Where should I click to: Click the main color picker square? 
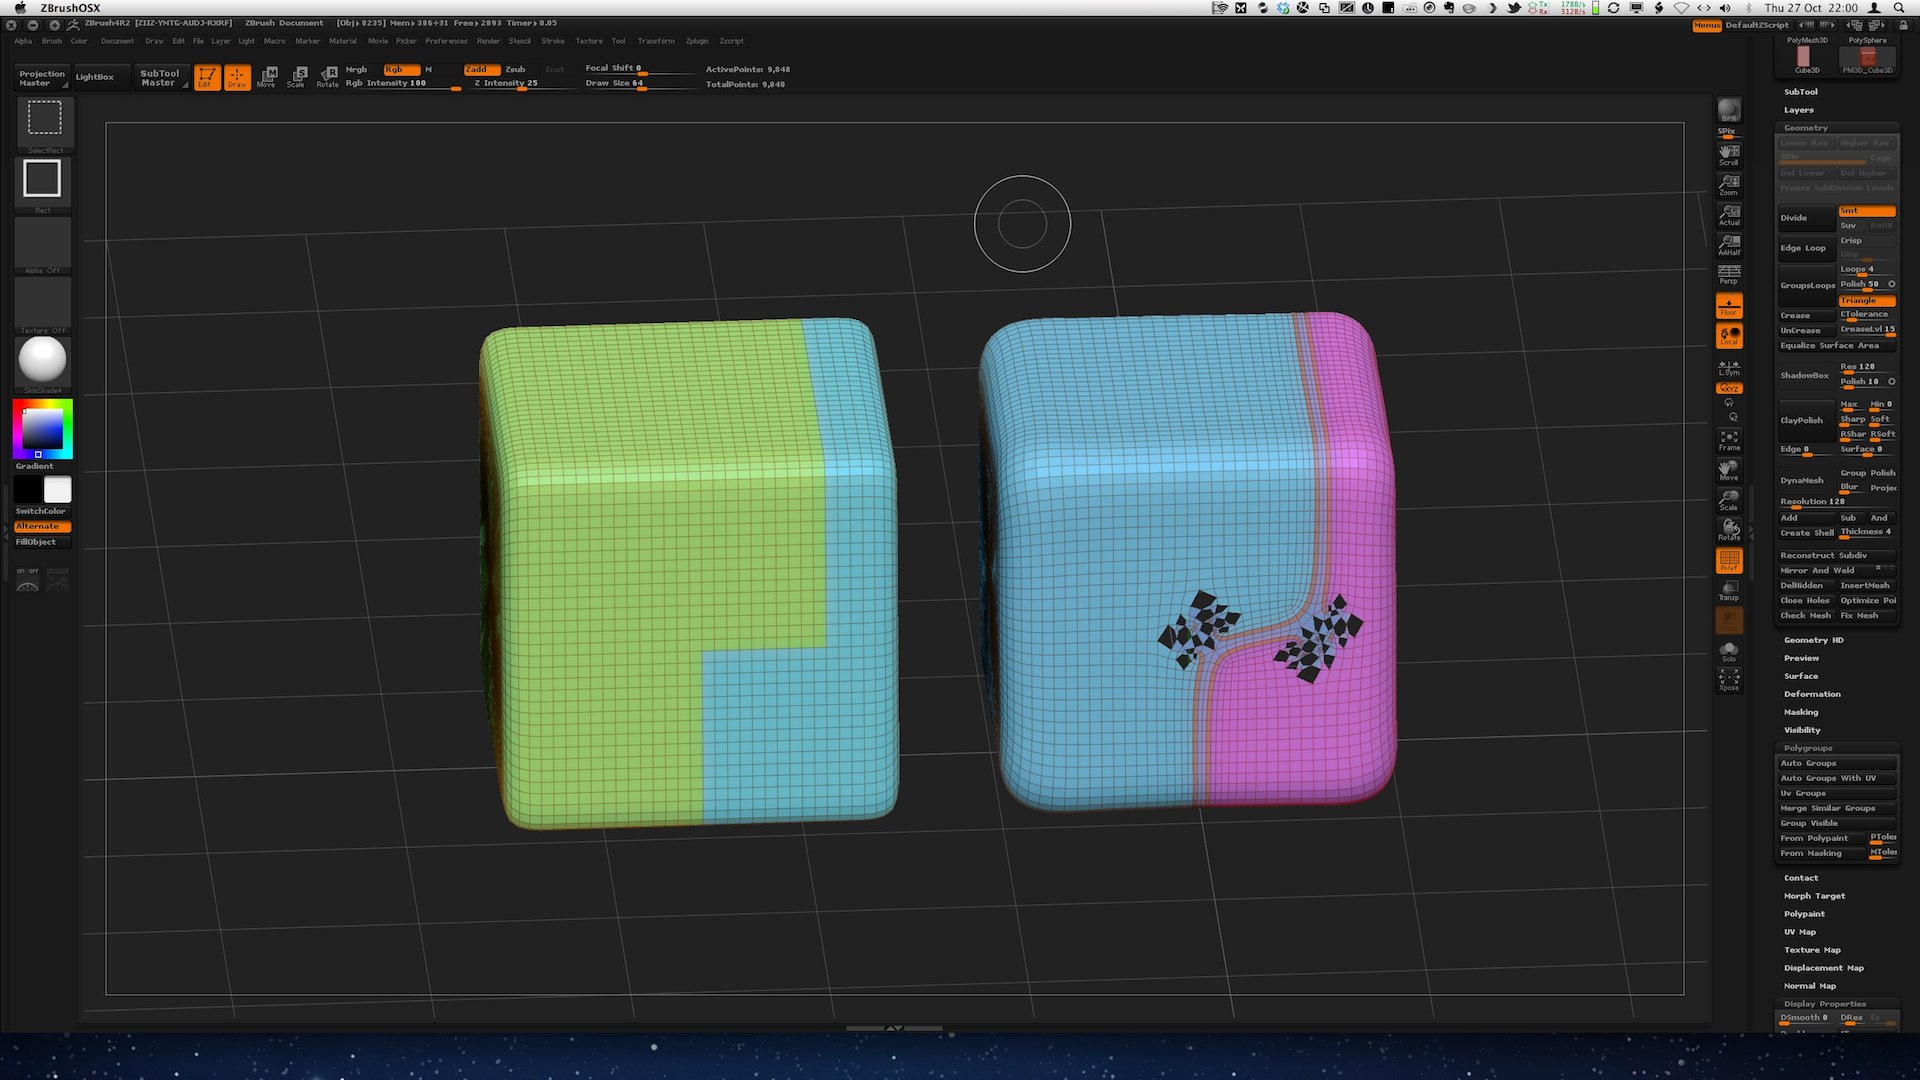click(x=42, y=428)
